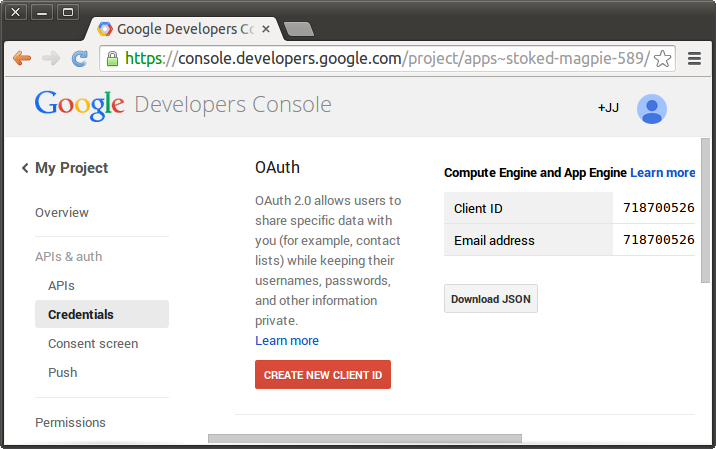Open Consent screen in sidebar
Viewport: 716px width, 449px height.
point(93,343)
